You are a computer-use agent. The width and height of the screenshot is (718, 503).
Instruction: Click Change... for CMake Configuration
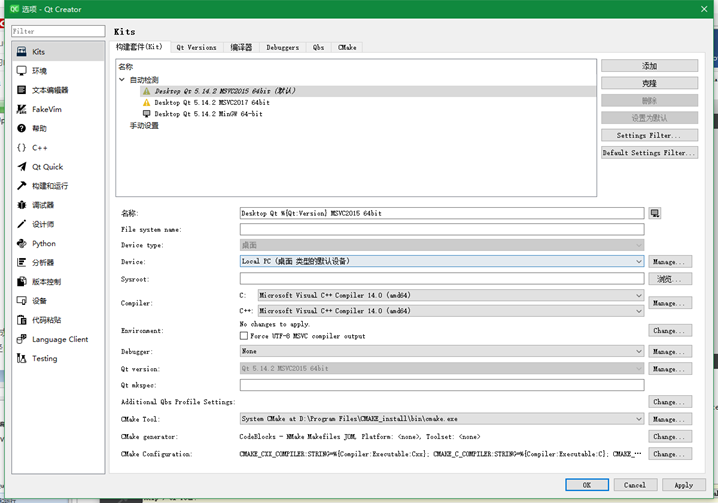[670, 454]
